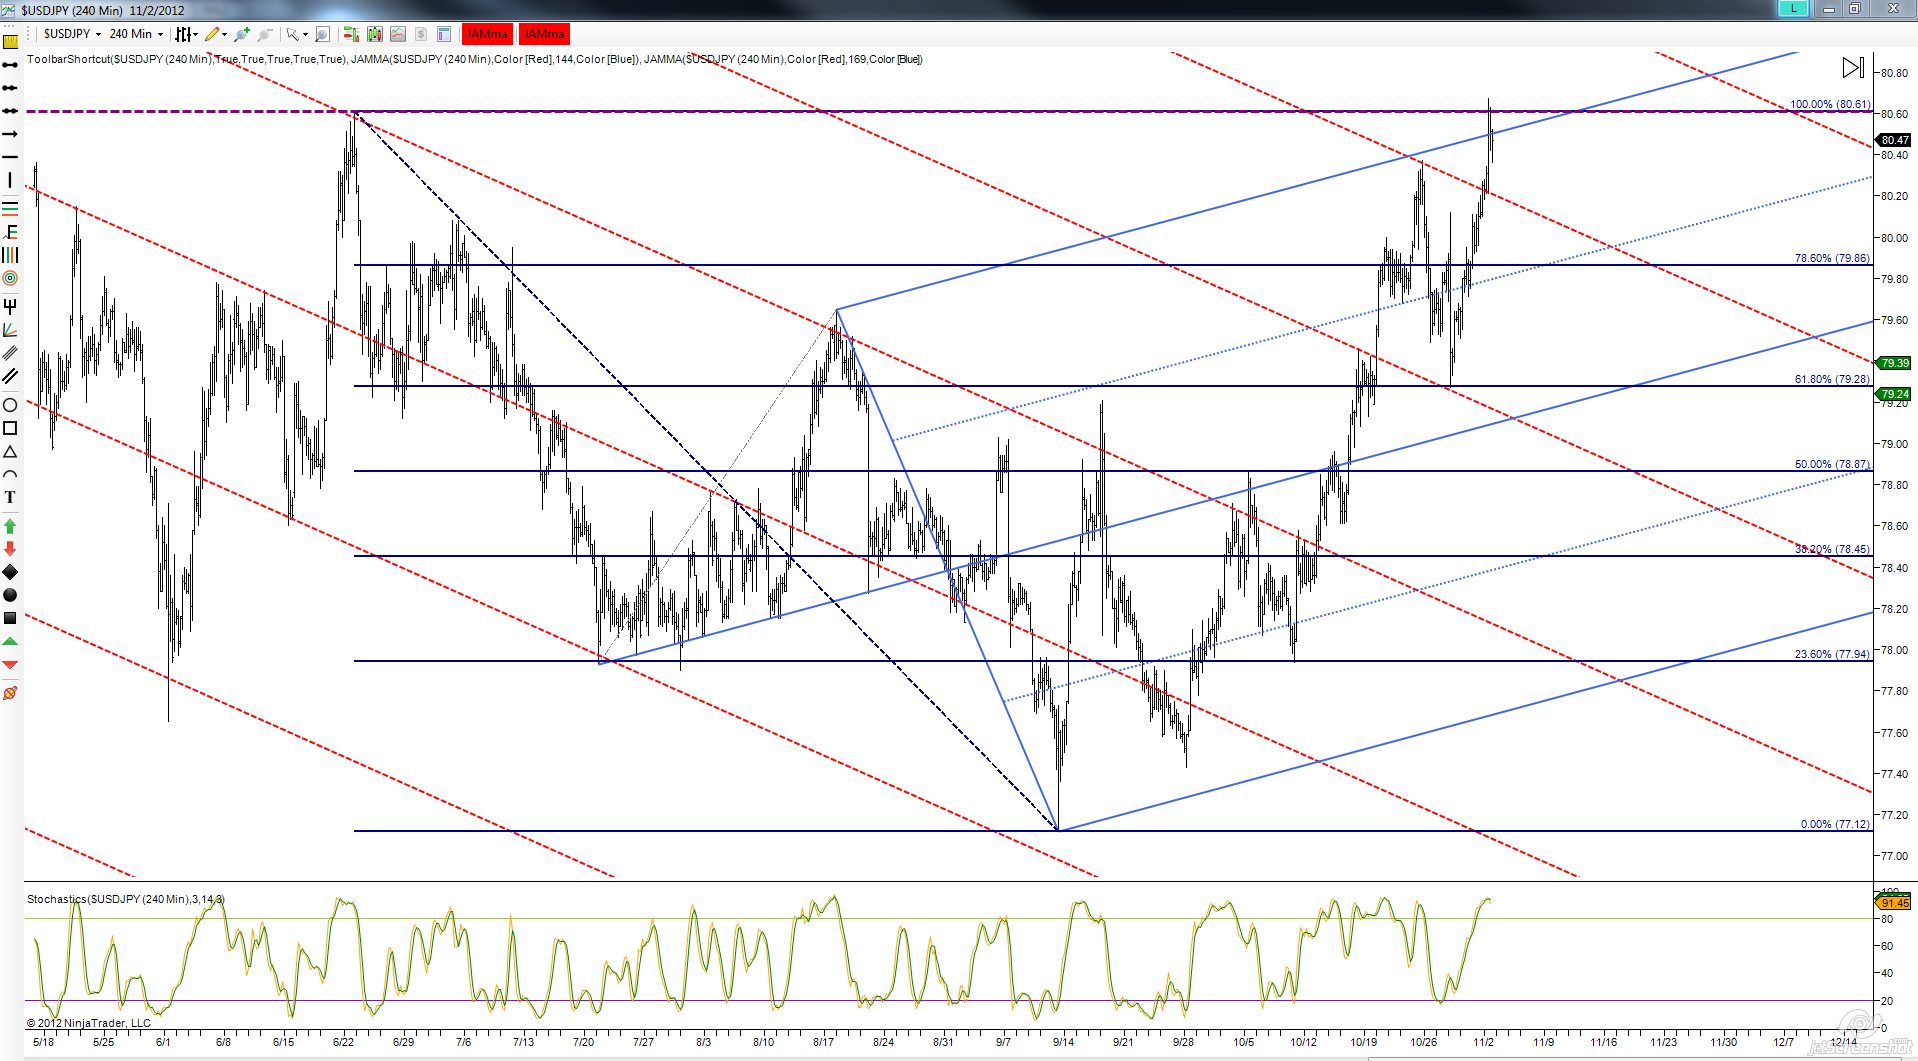Click the black 80.47 current price marker

(1895, 140)
